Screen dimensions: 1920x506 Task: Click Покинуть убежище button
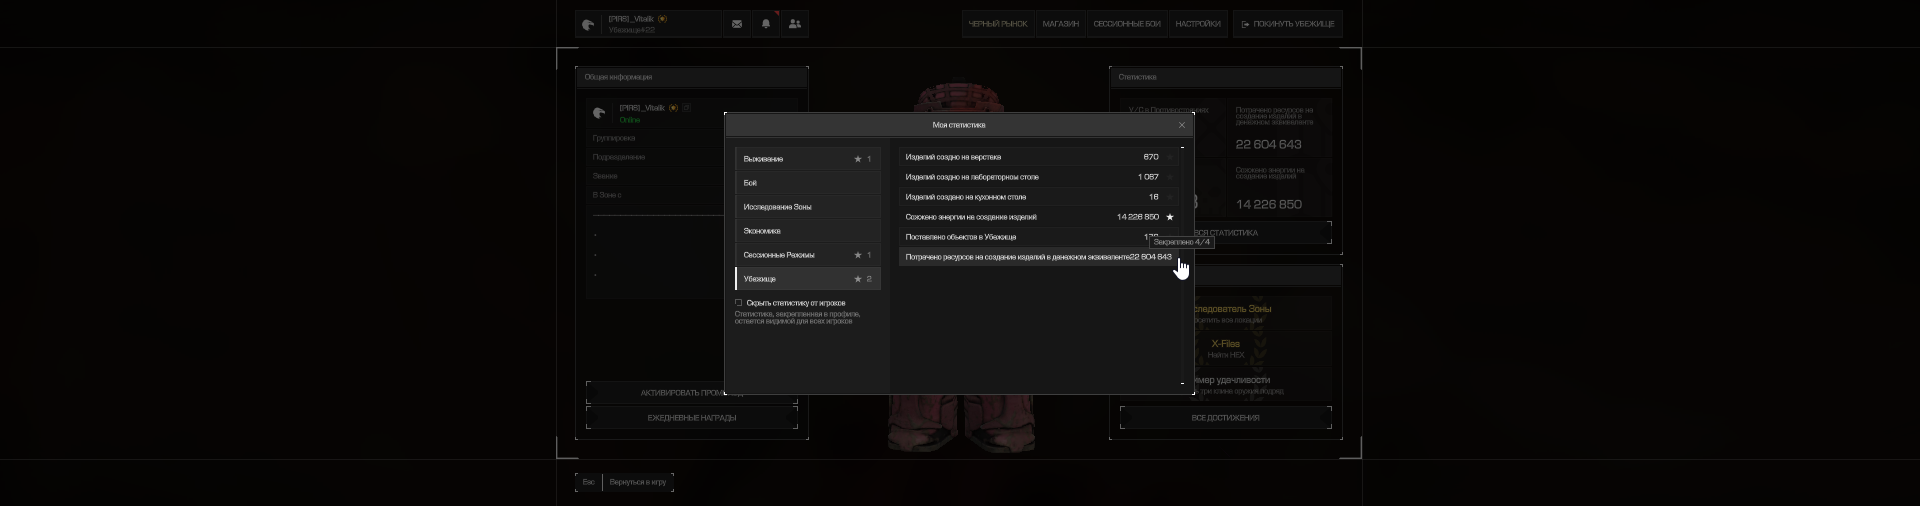tap(1287, 24)
